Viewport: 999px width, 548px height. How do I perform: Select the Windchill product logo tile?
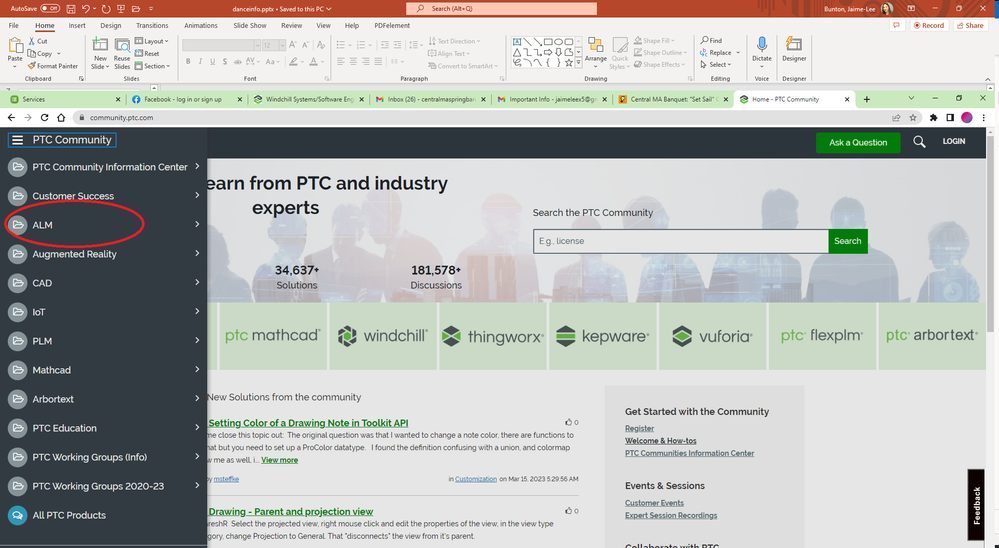tap(383, 336)
